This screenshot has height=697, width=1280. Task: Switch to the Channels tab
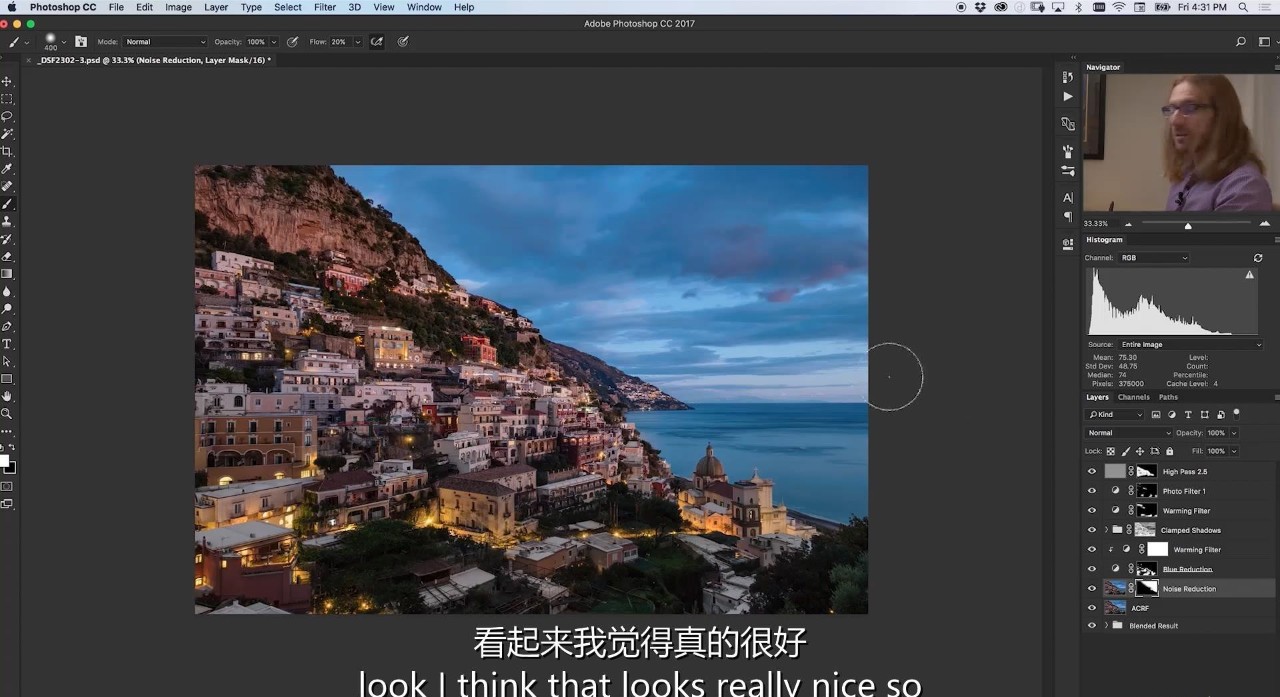(x=1133, y=397)
